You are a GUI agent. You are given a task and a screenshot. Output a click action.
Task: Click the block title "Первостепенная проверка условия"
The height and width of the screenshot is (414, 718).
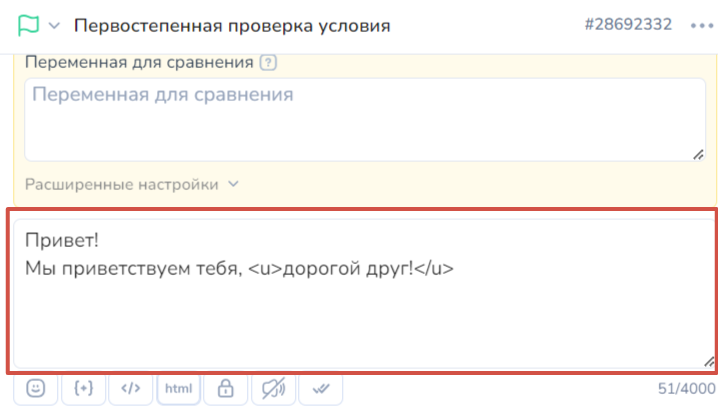click(x=233, y=25)
